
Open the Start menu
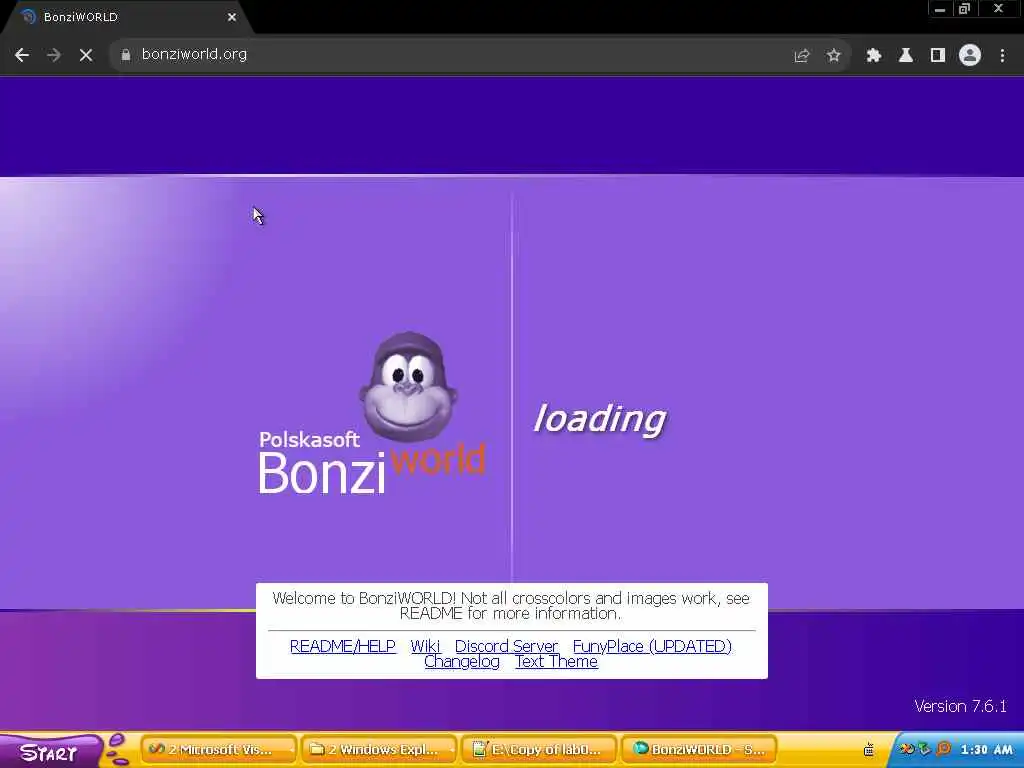(50, 752)
